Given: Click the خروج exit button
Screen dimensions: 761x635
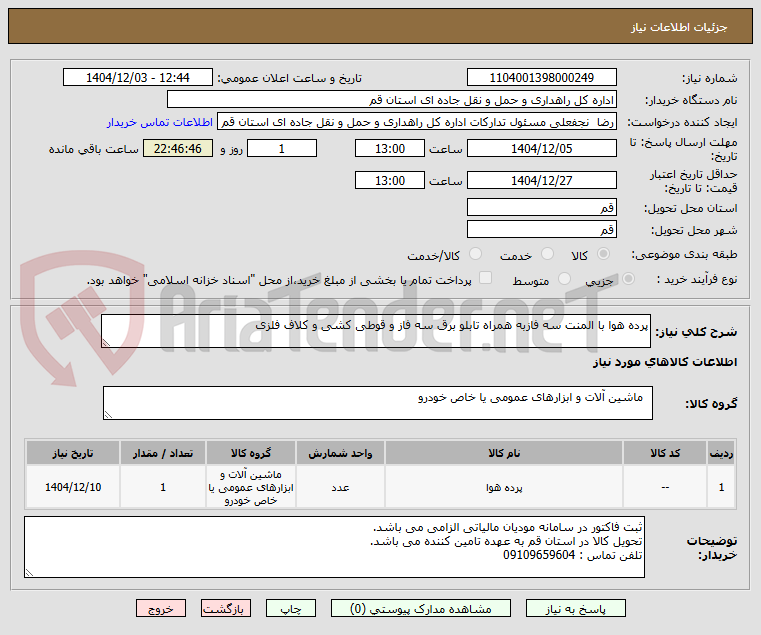Looking at the screenshot, I should coord(161,608).
